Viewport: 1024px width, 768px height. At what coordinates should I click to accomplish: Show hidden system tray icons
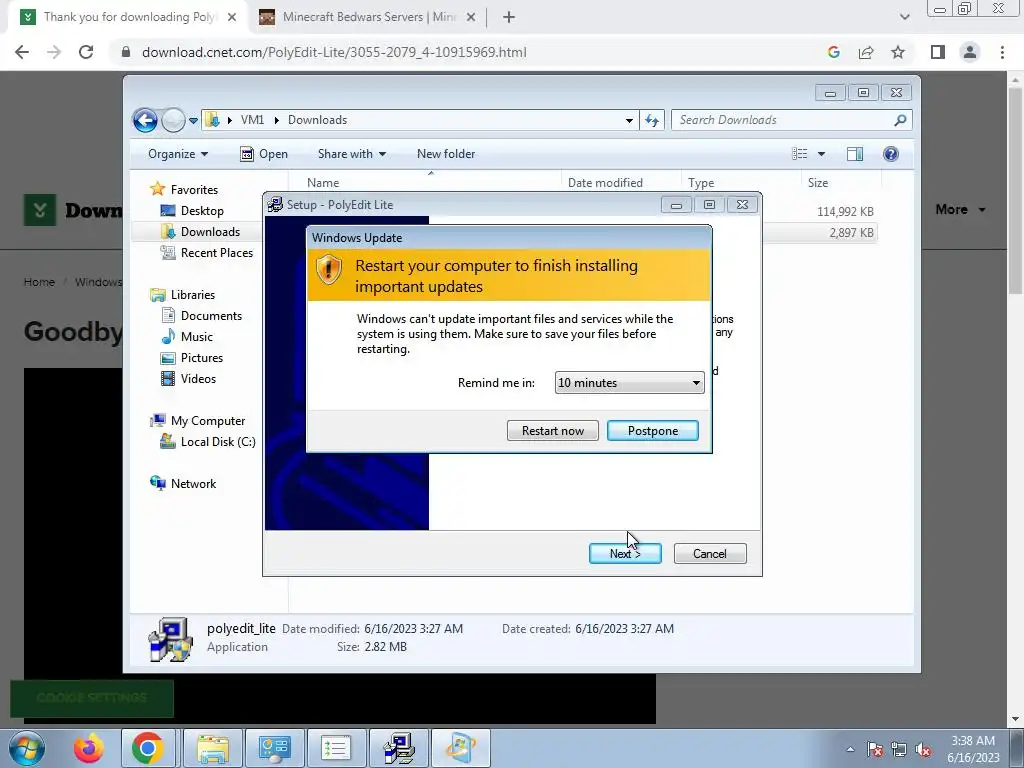tap(850, 750)
